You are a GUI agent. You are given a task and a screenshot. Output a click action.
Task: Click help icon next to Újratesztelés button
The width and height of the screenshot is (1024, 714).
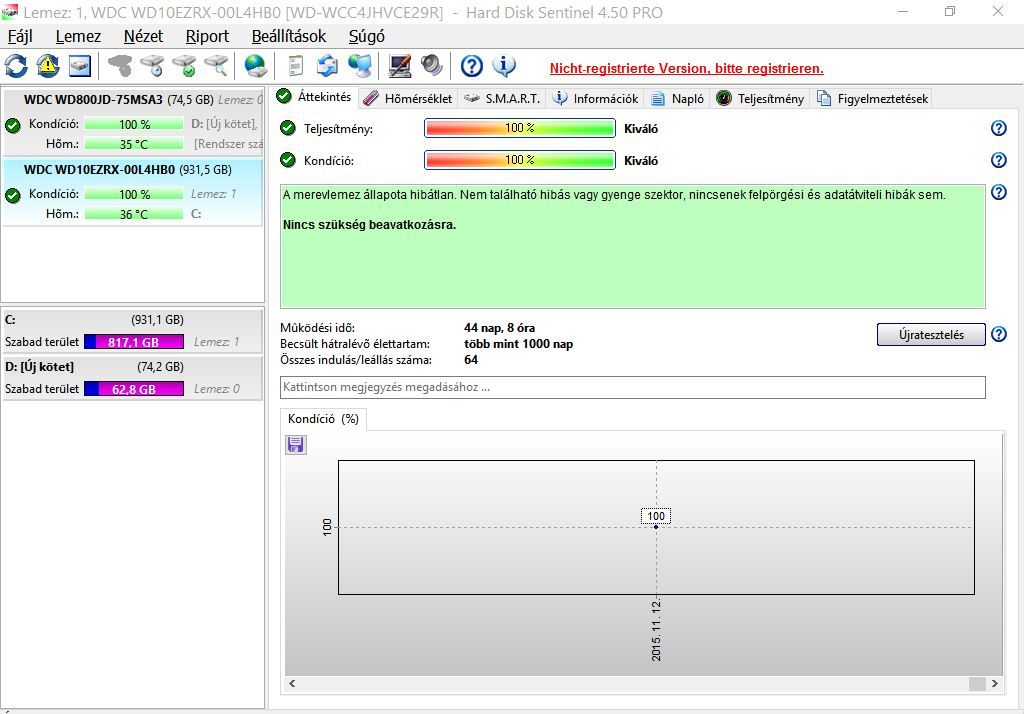pos(999,334)
